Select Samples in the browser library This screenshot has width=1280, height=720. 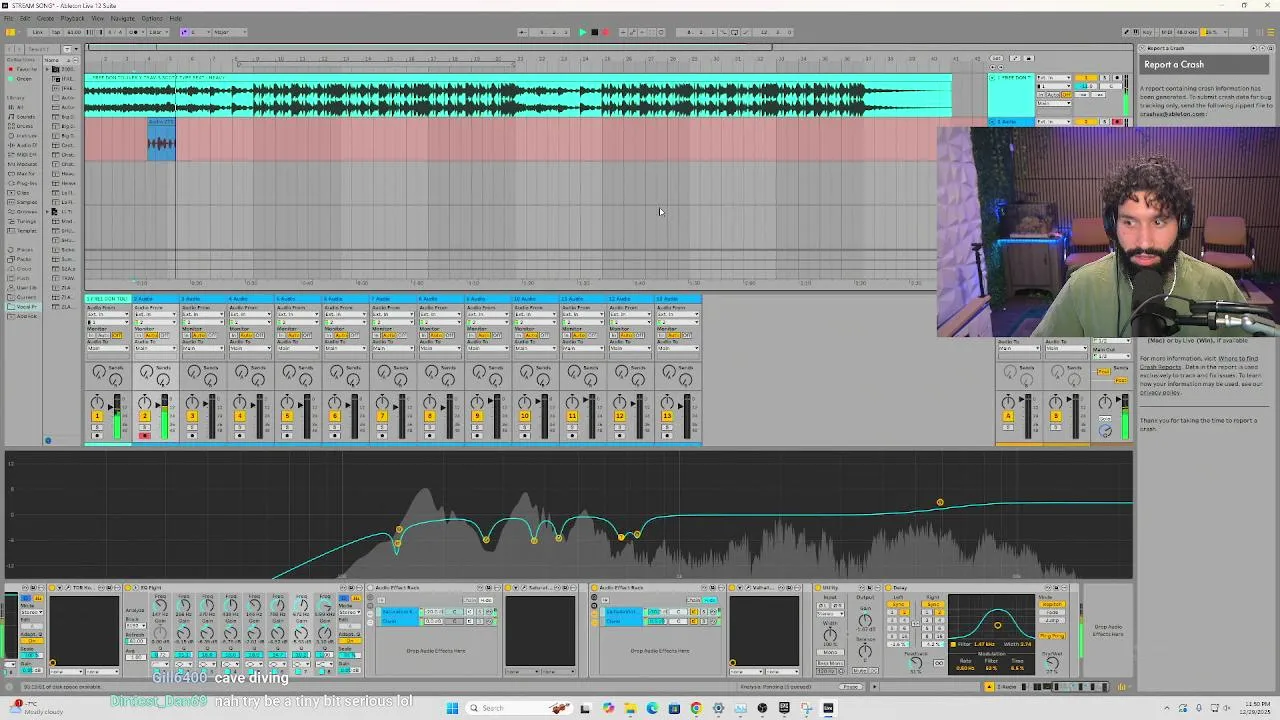(24, 202)
